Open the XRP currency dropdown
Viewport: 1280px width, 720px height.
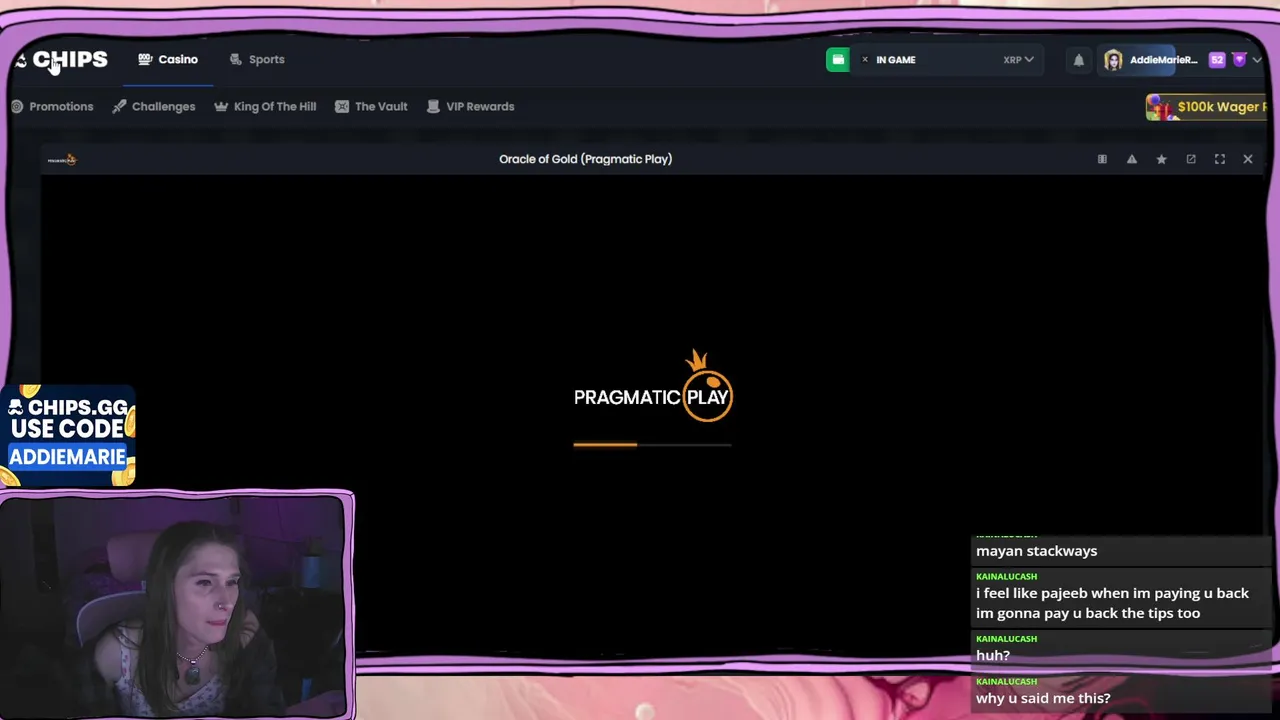point(1018,60)
